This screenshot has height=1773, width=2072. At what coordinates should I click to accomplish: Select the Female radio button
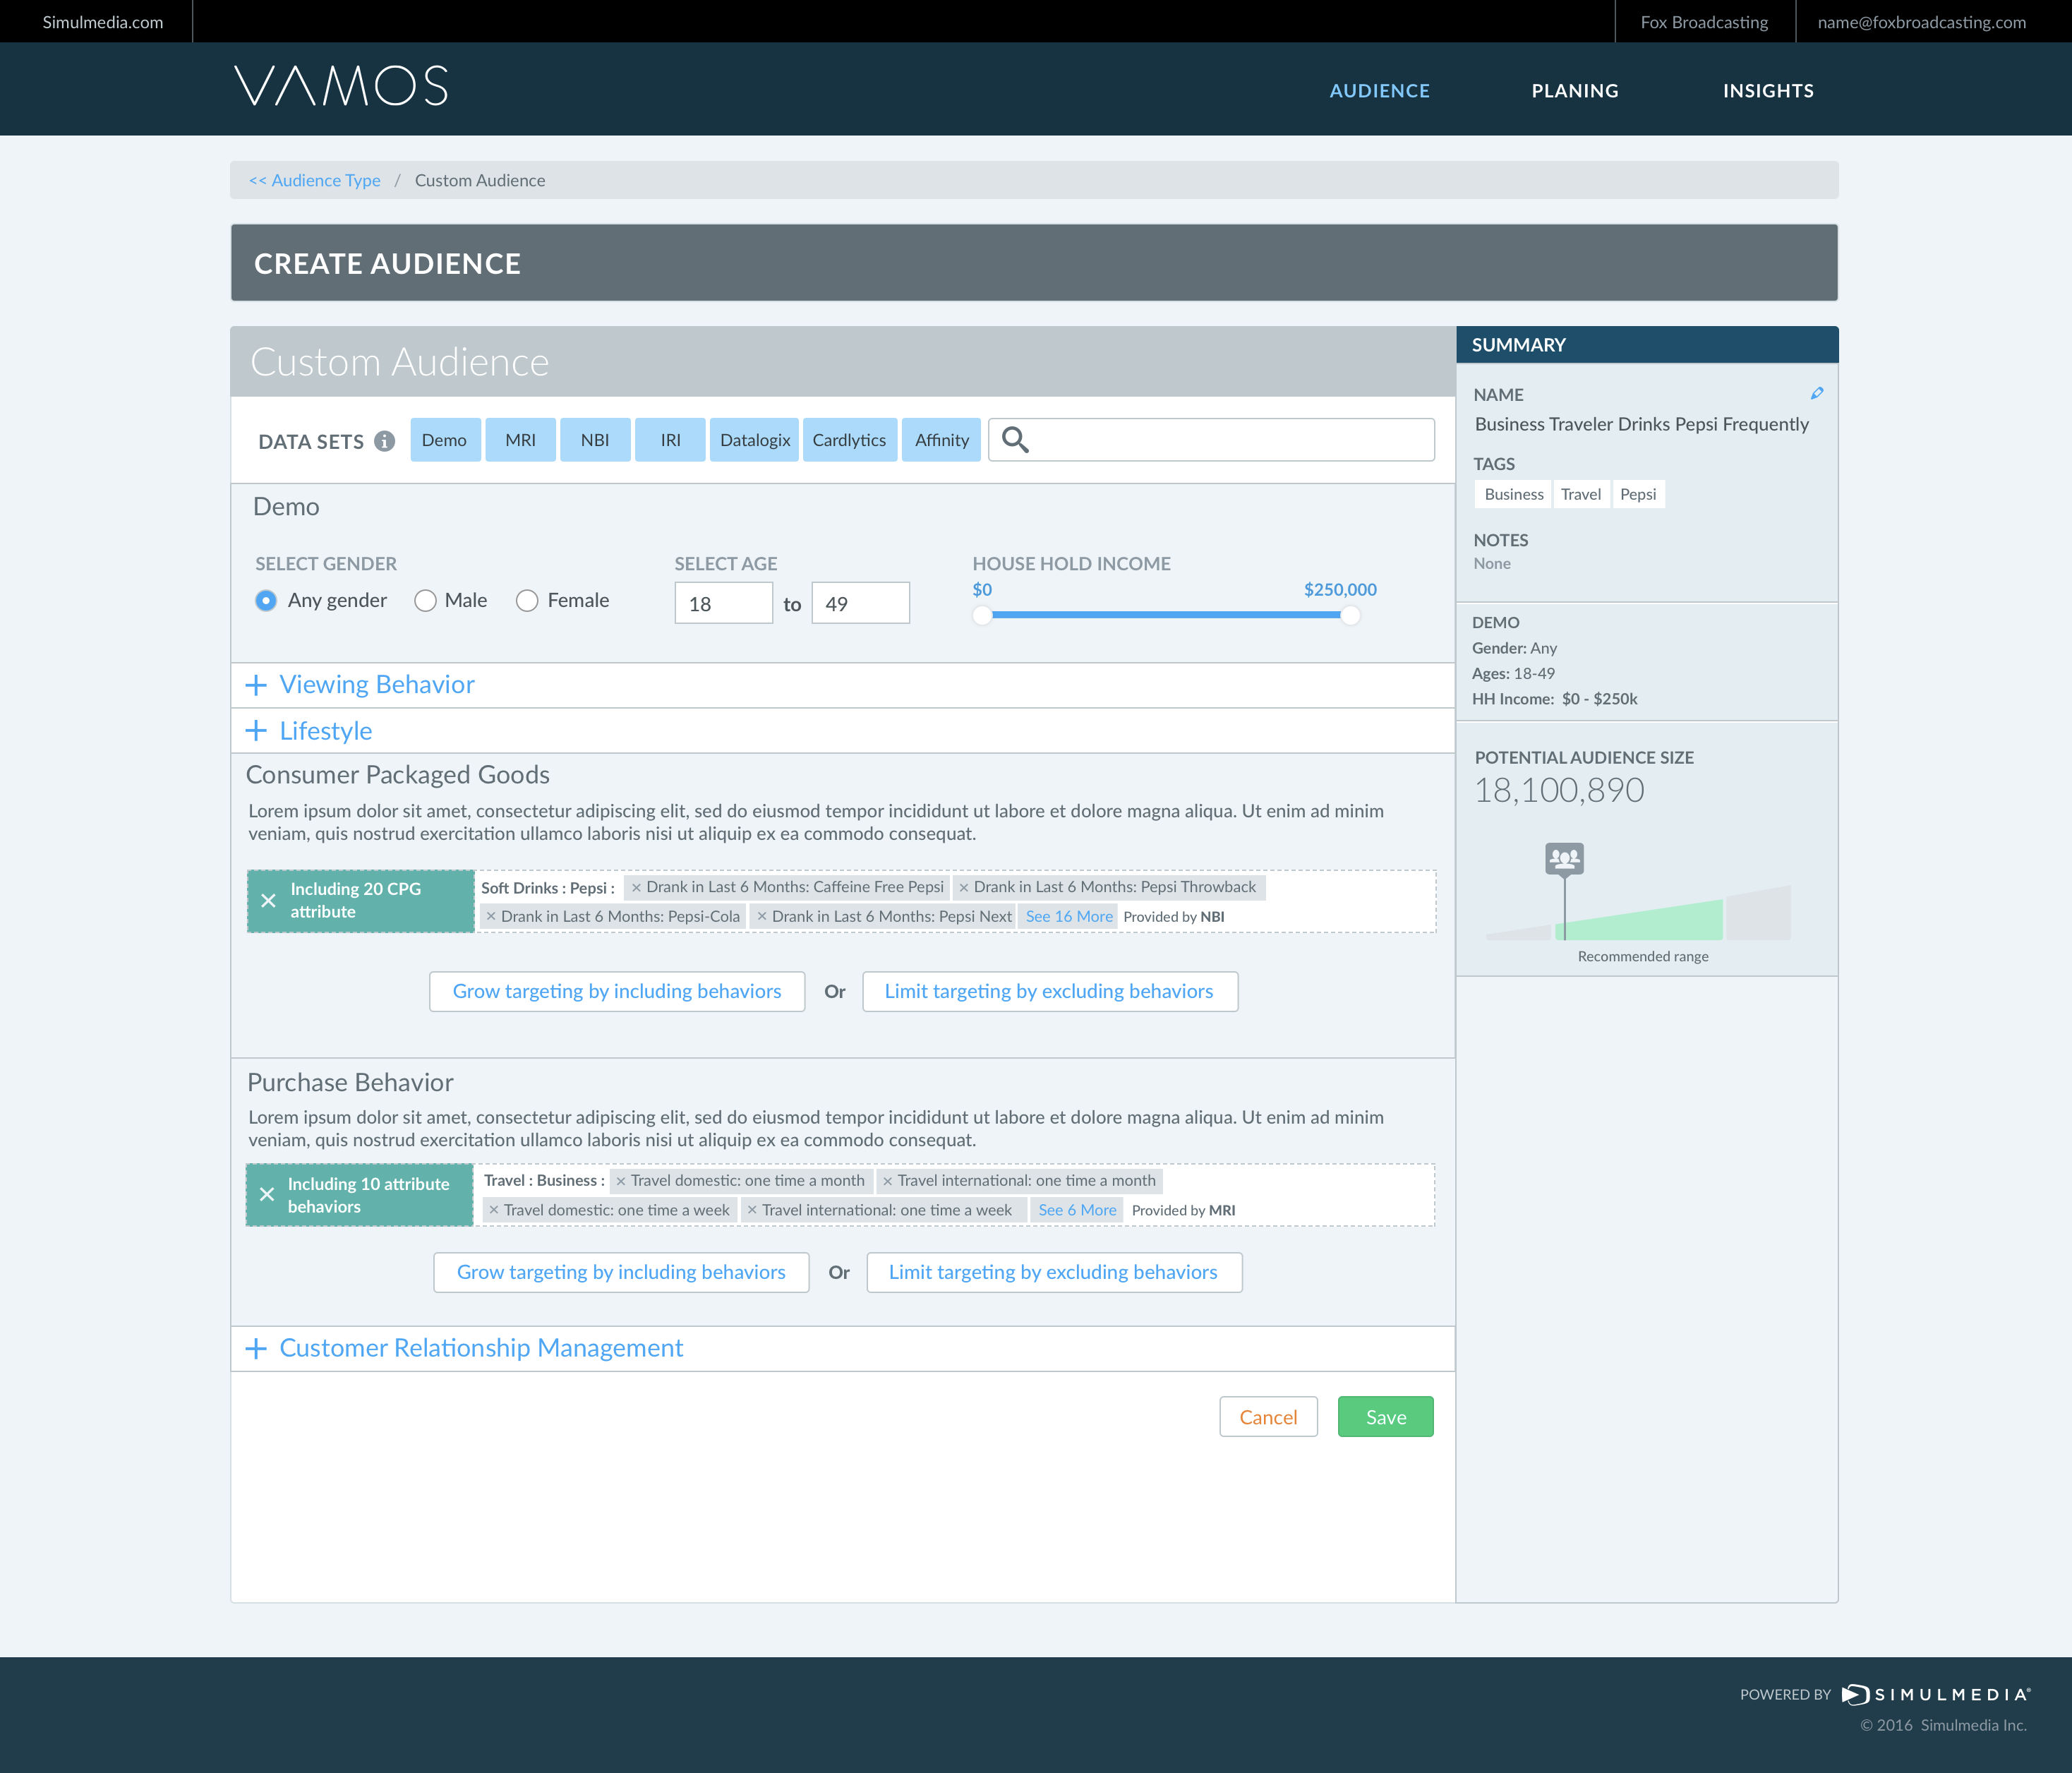[x=527, y=600]
